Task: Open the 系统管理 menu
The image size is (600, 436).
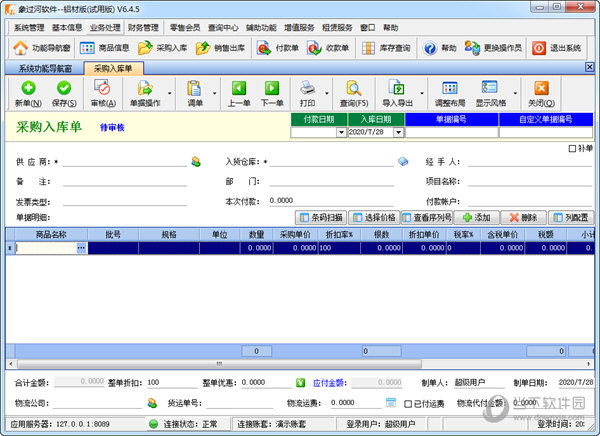Action: point(29,28)
